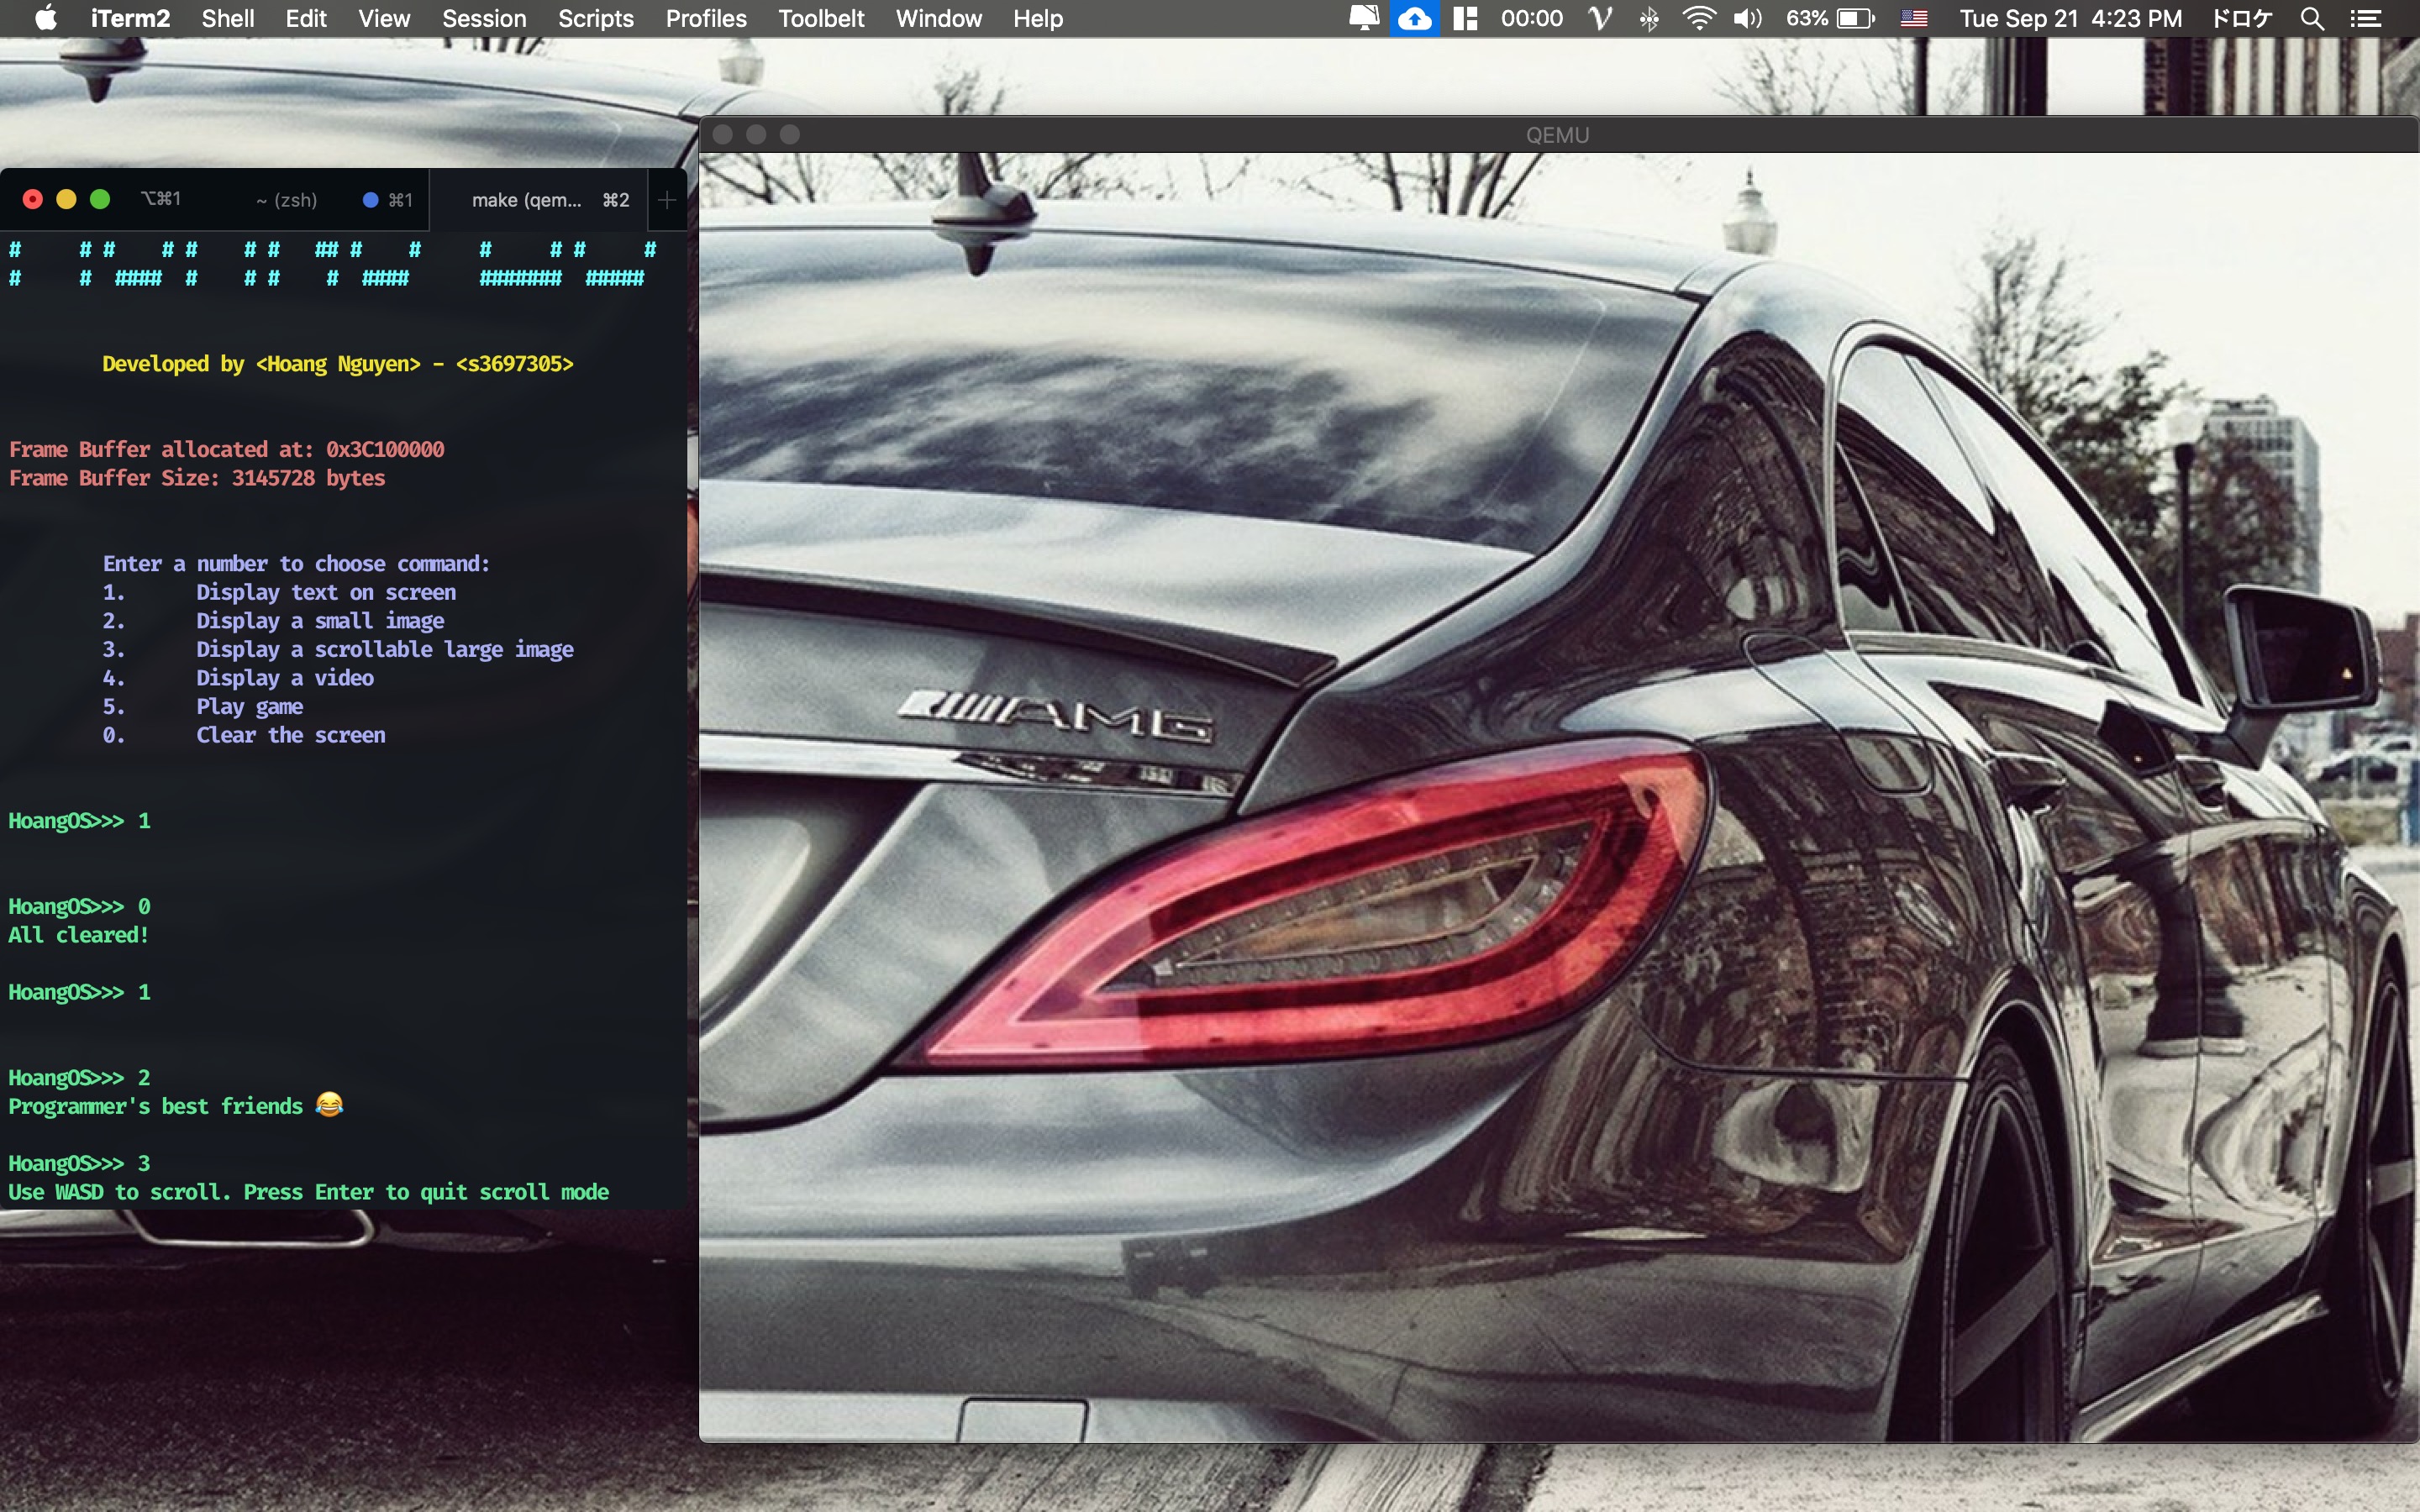This screenshot has width=2420, height=1512.
Task: Switch to the ~ (zsh) tab
Action: (287, 200)
